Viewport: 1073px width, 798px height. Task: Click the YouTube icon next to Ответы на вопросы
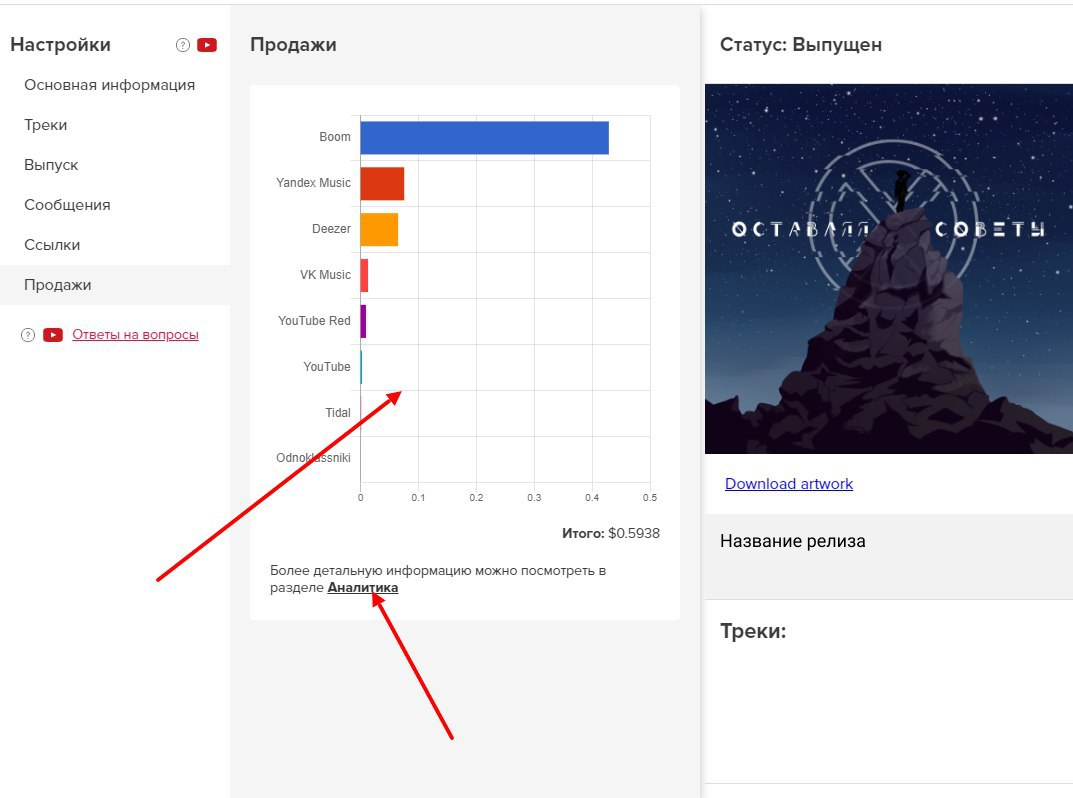pos(53,335)
